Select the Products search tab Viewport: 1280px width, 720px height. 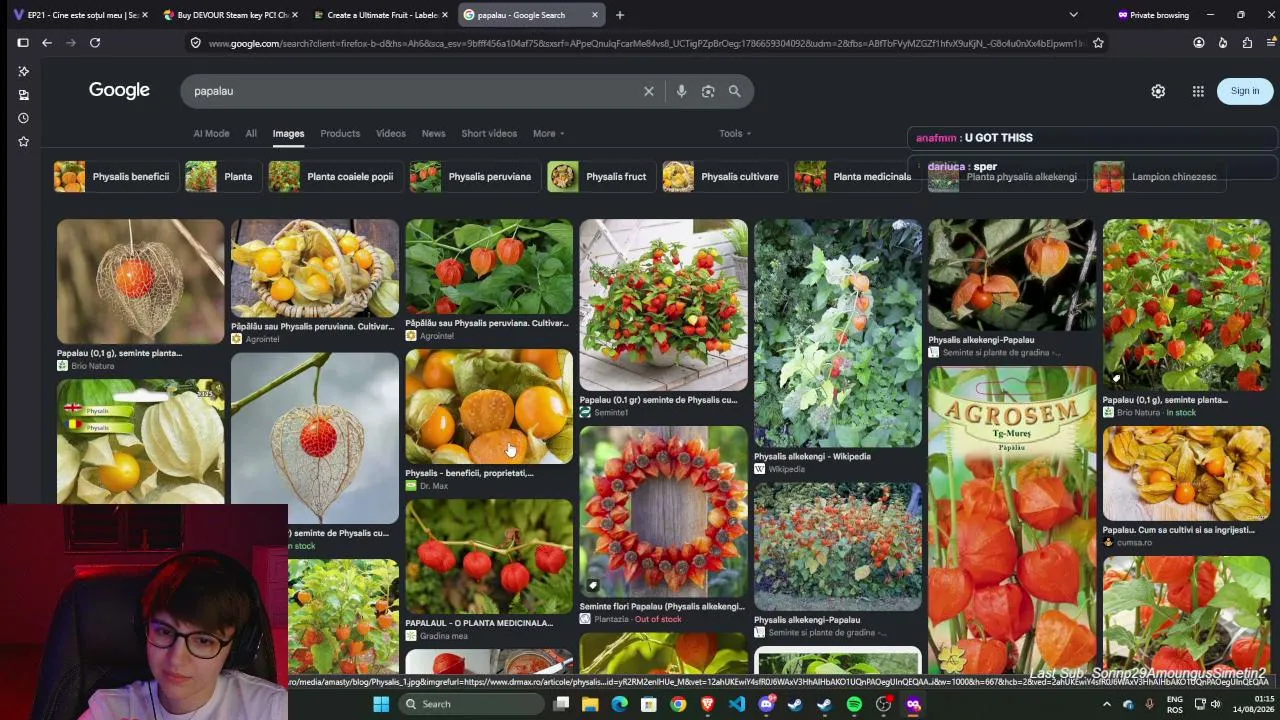coord(340,134)
